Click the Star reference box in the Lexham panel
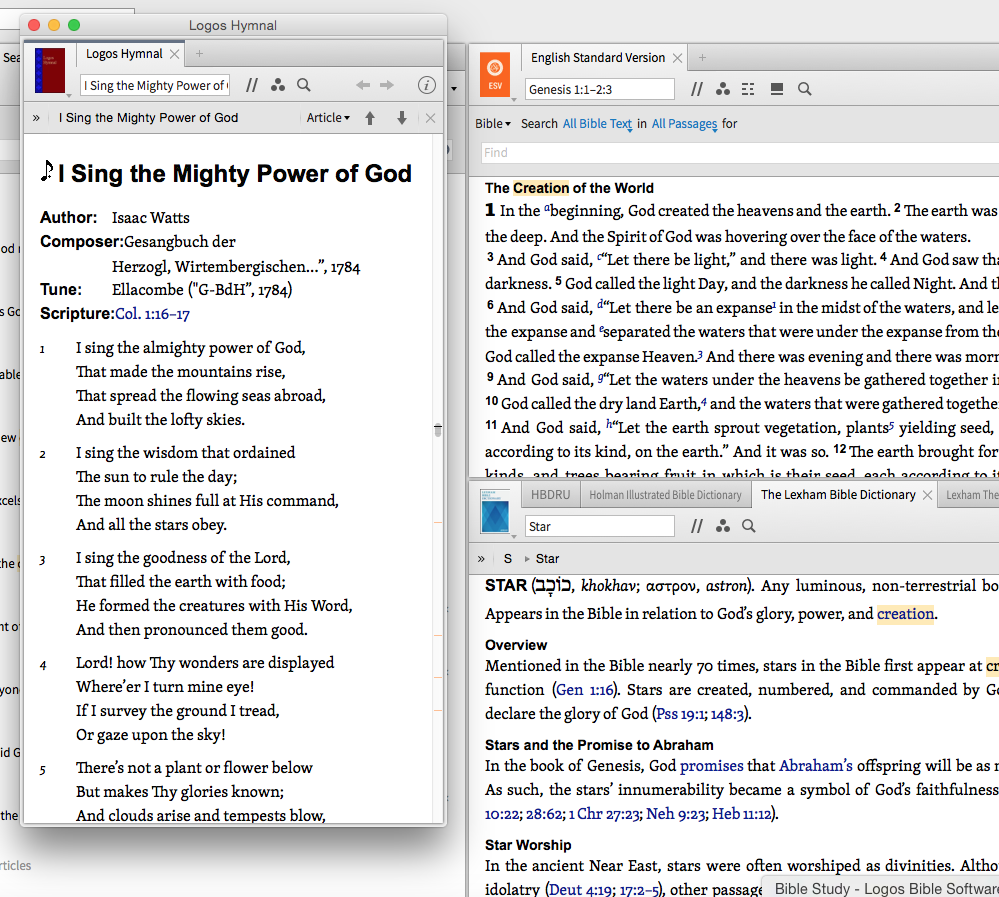Viewport: 999px width, 897px height. coord(600,526)
